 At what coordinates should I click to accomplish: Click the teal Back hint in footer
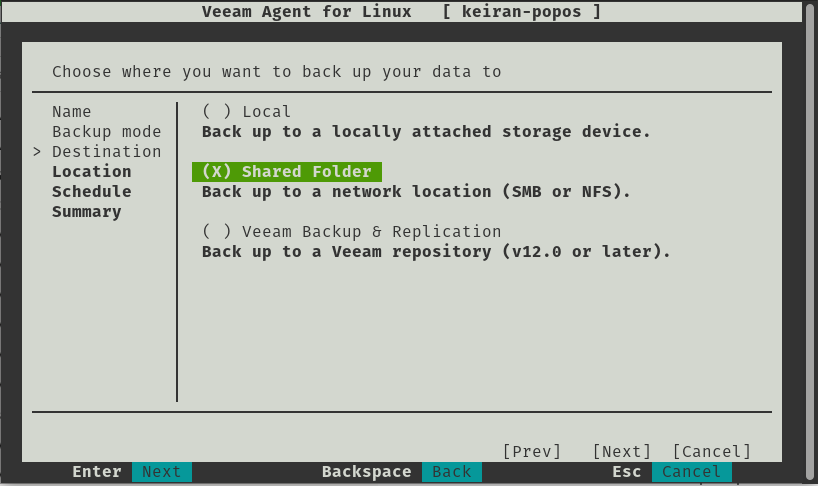point(452,471)
